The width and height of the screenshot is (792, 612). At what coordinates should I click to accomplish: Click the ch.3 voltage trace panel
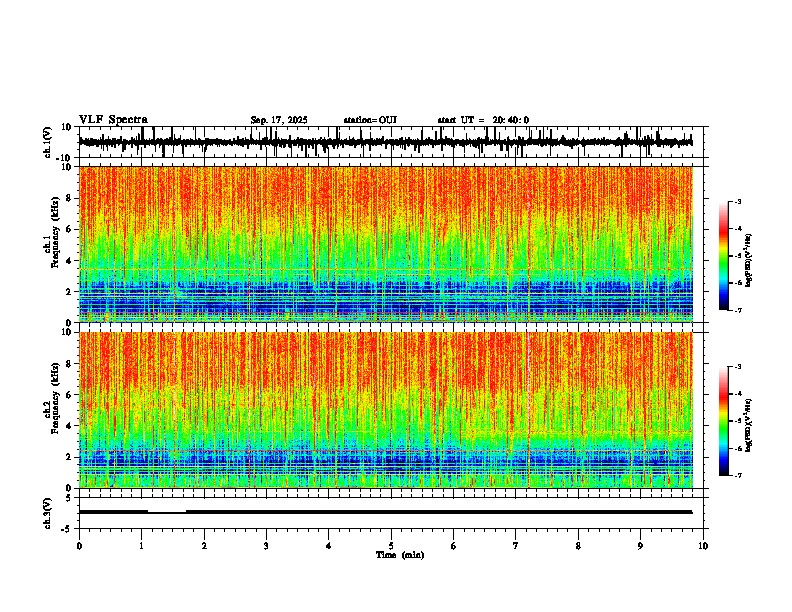(393, 513)
